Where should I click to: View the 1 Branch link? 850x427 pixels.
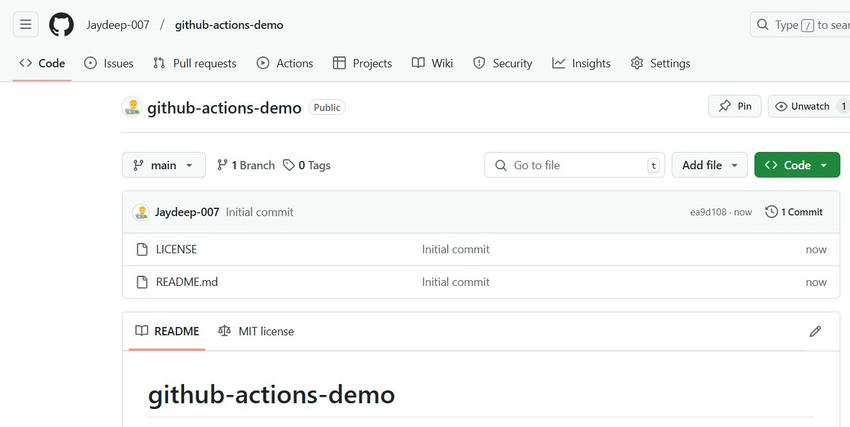(246, 165)
